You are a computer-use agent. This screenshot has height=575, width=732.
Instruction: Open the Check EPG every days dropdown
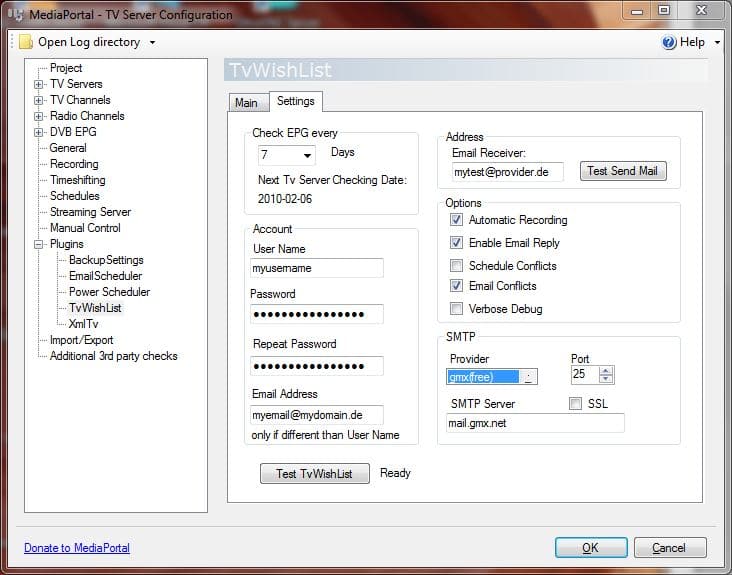point(307,155)
